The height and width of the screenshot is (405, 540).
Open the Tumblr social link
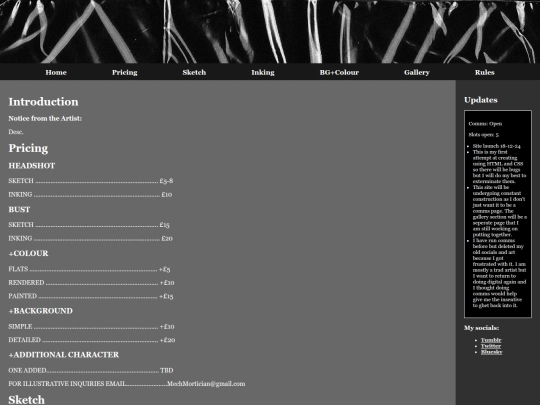pos(491,340)
